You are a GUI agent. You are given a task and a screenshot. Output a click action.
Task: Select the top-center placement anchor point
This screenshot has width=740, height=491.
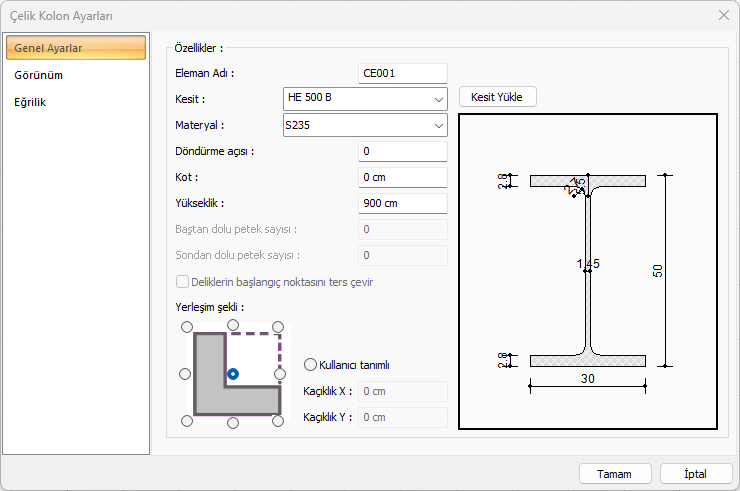233,326
